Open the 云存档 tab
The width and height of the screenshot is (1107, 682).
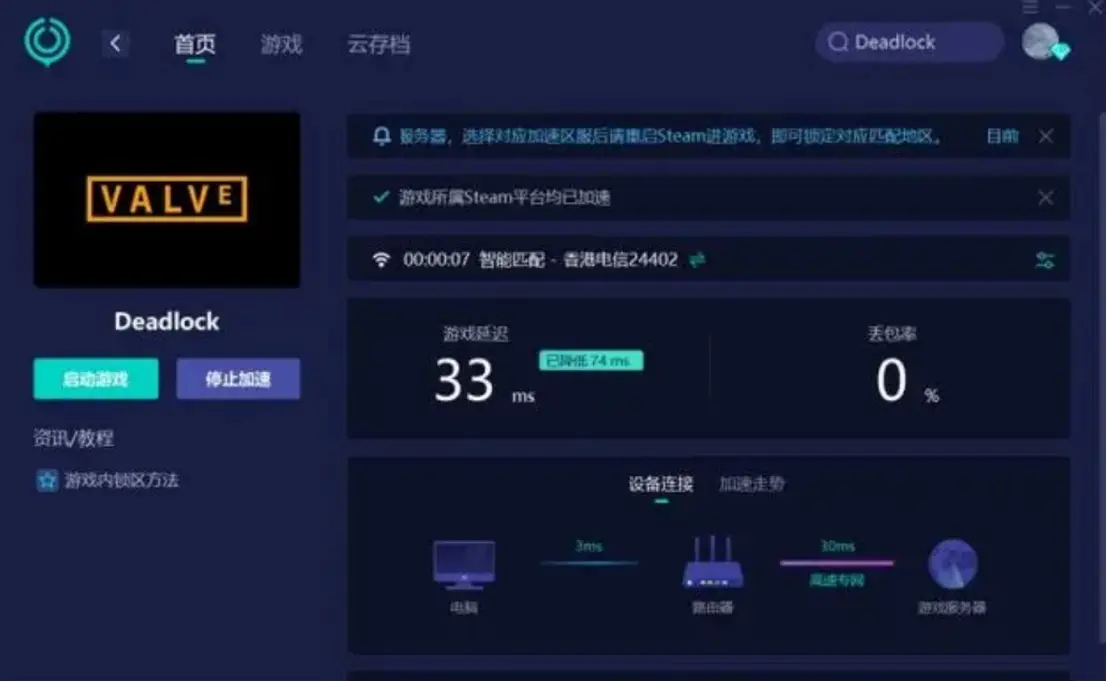click(x=378, y=44)
